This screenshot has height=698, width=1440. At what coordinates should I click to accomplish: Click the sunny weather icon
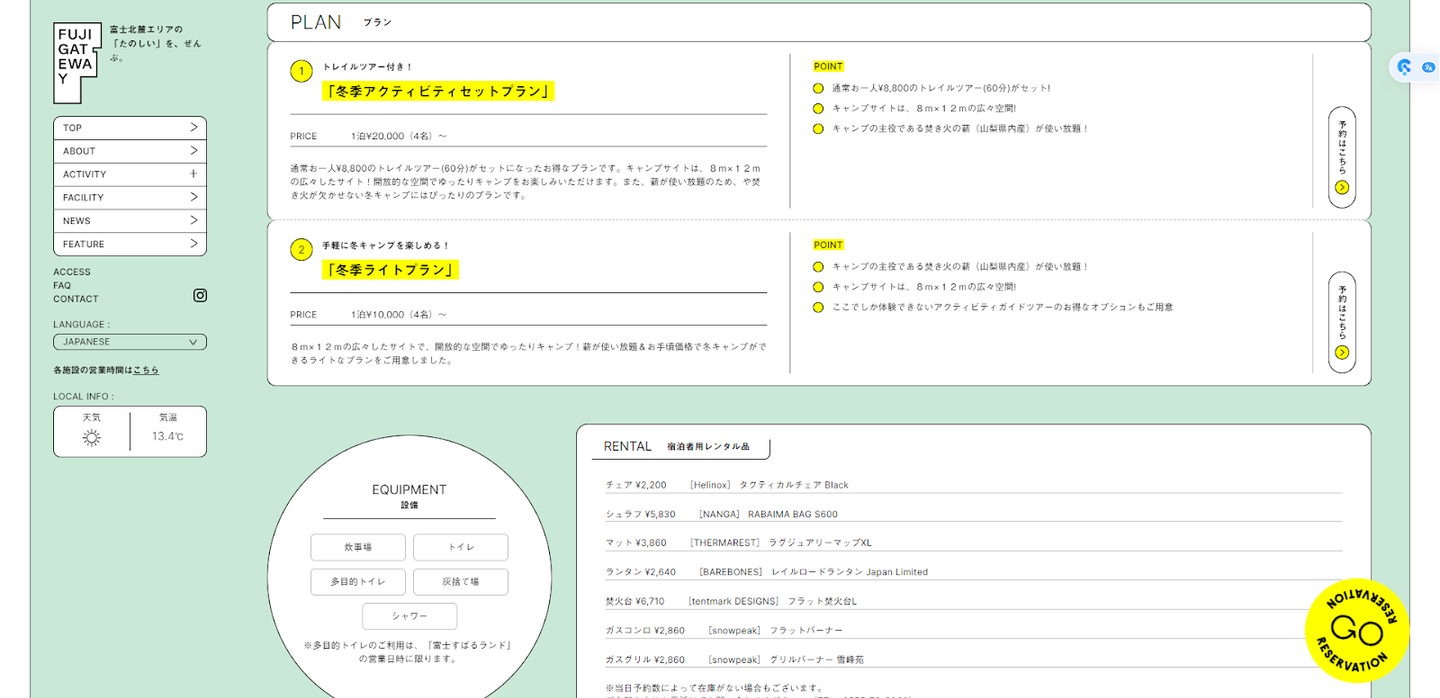[x=91, y=437]
